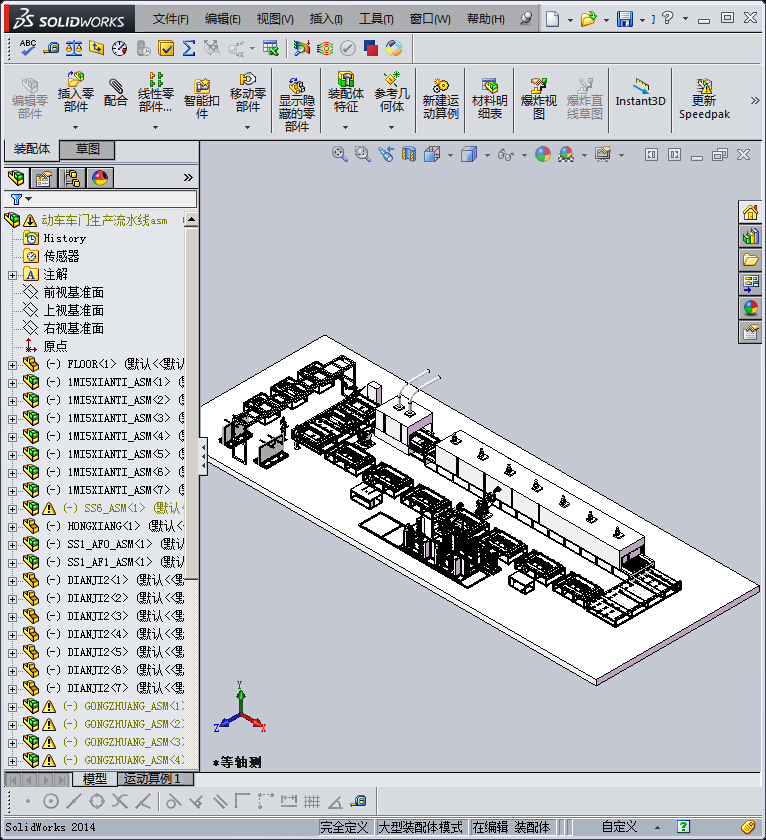This screenshot has width=766, height=840.
Task: Open the 工具(T) menu
Action: click(376, 19)
